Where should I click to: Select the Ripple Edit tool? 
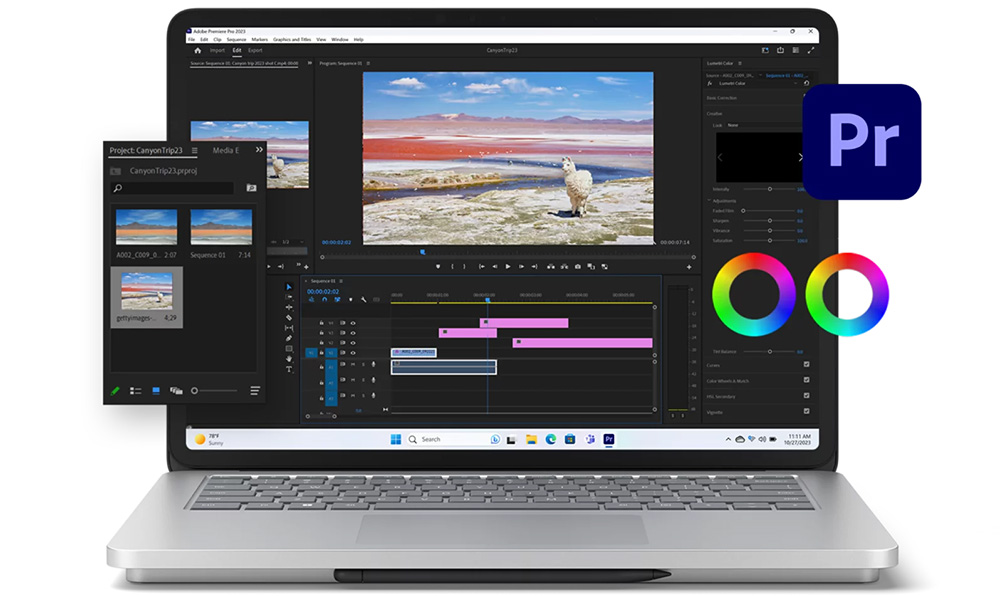coord(288,307)
